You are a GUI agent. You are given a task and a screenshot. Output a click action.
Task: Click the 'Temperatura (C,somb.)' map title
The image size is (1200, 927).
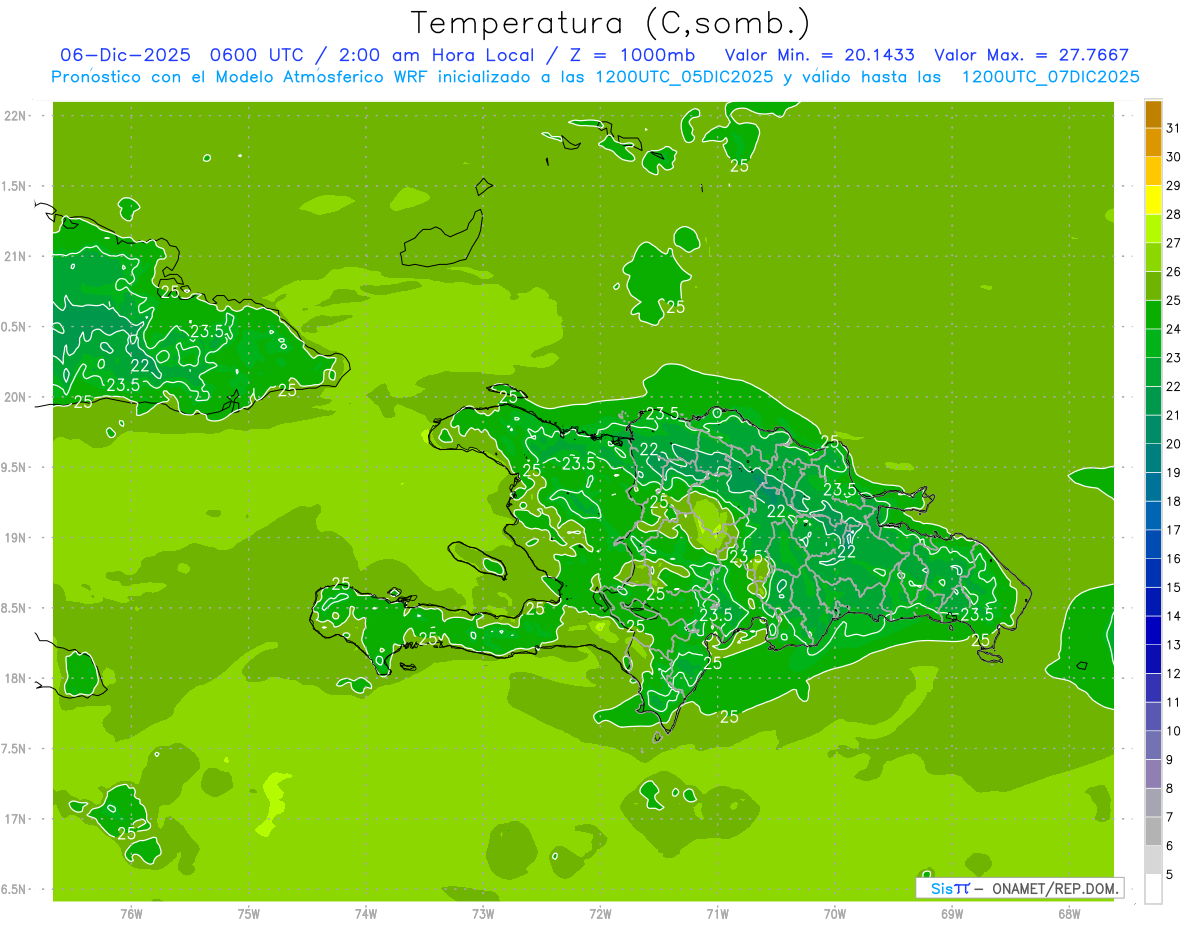(x=610, y=24)
